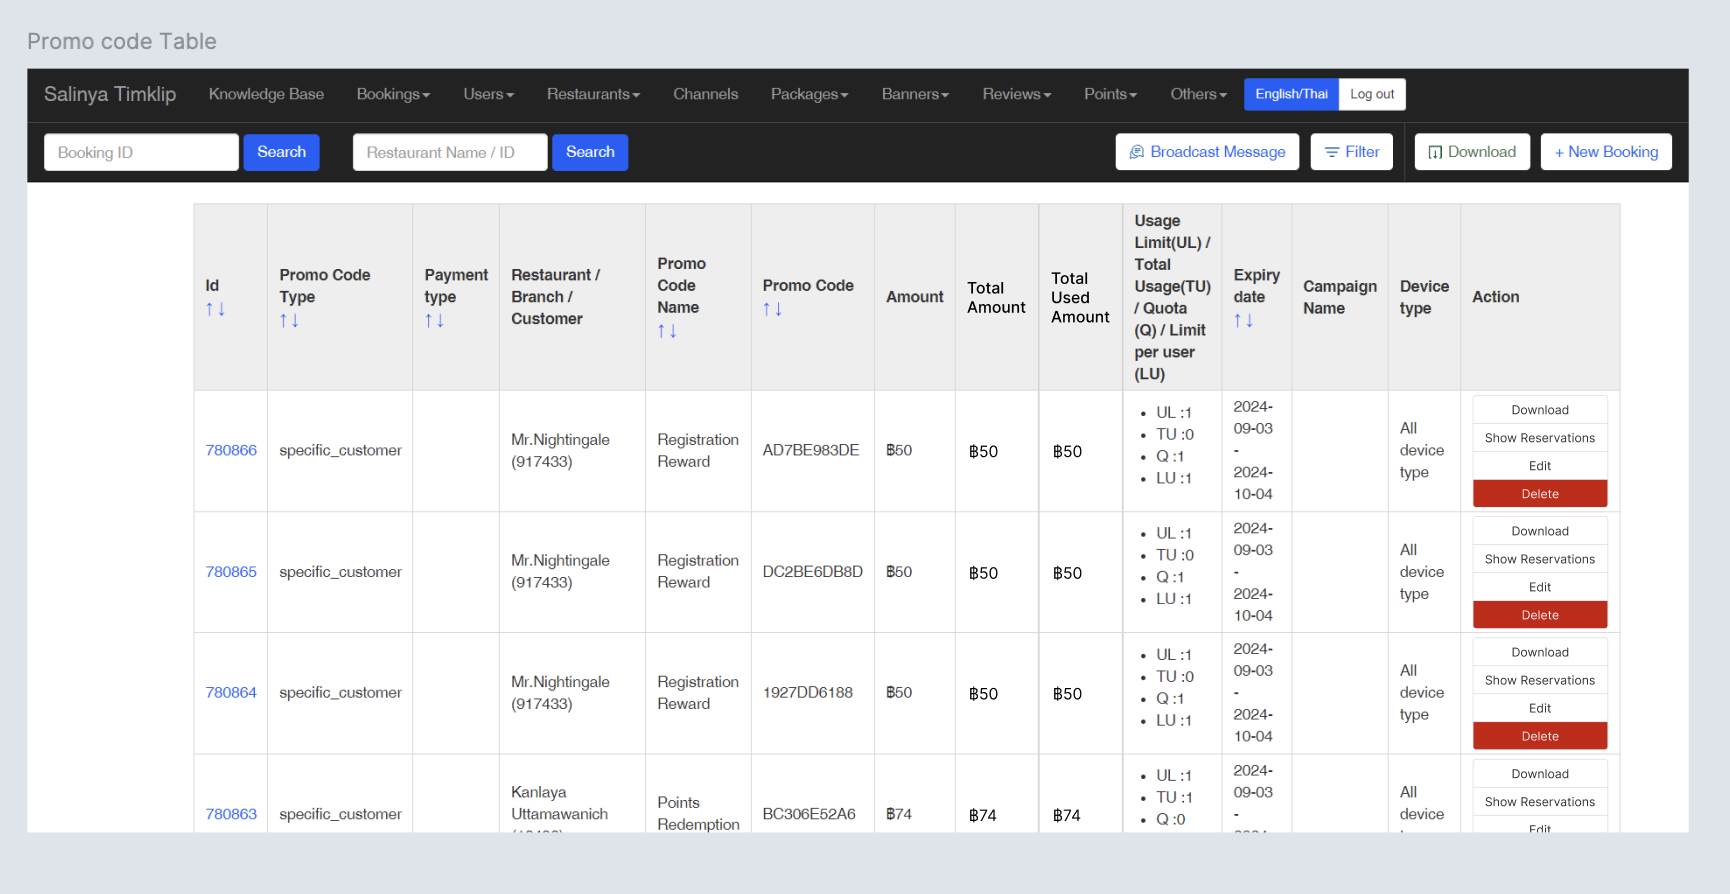Show Reservations for promo 1927DD6188
Image resolution: width=1730 pixels, height=894 pixels.
coord(1539,680)
